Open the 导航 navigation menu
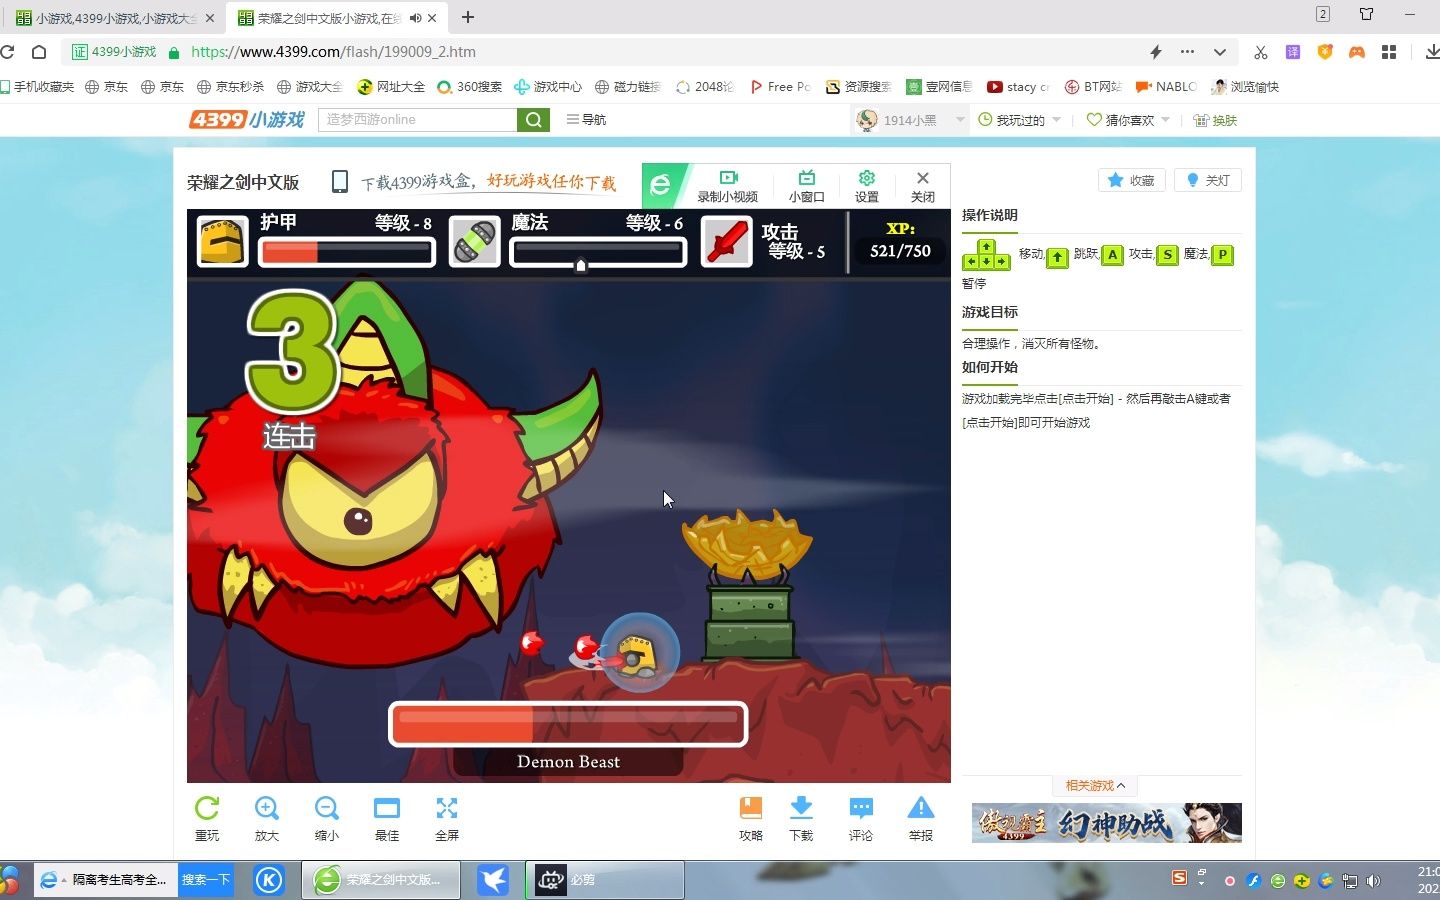 point(586,120)
